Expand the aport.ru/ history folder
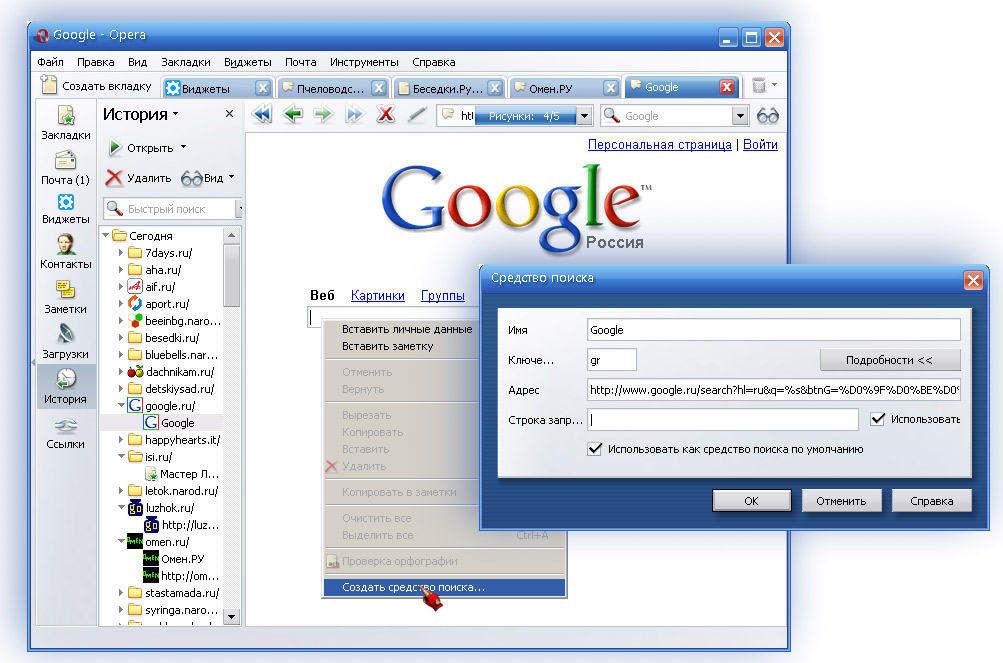The height and width of the screenshot is (663, 1003). pos(121,304)
